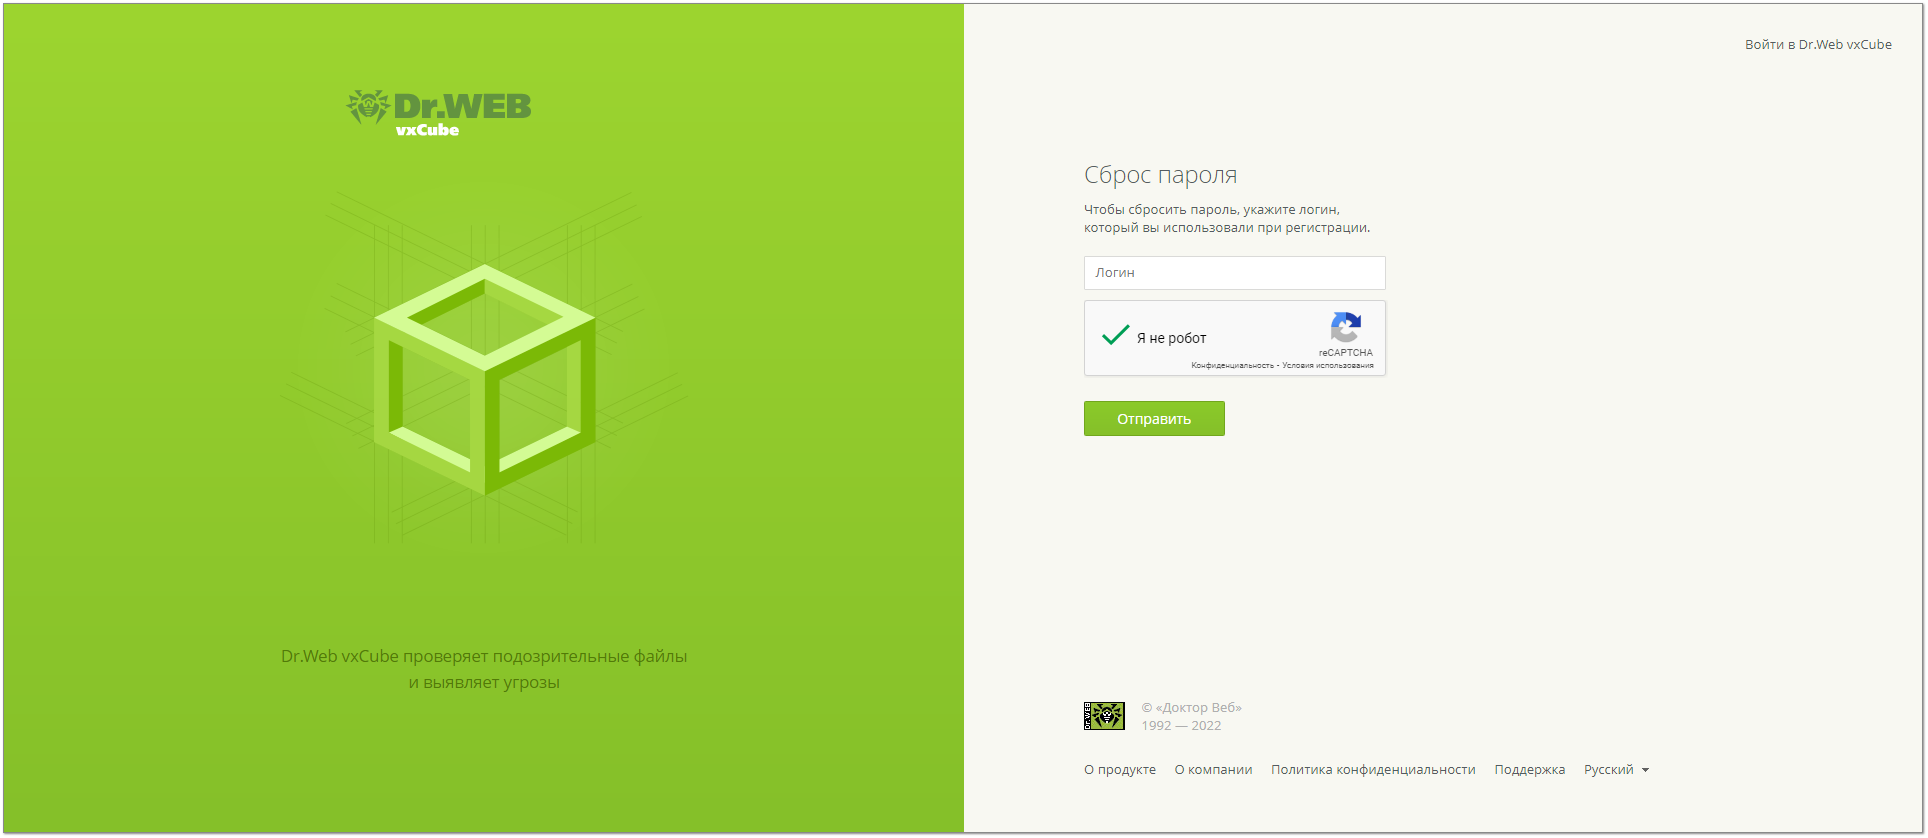Open "Политика конфиденциальности" footer link
Image resolution: width=1928 pixels, height=838 pixels.
[x=1372, y=770]
